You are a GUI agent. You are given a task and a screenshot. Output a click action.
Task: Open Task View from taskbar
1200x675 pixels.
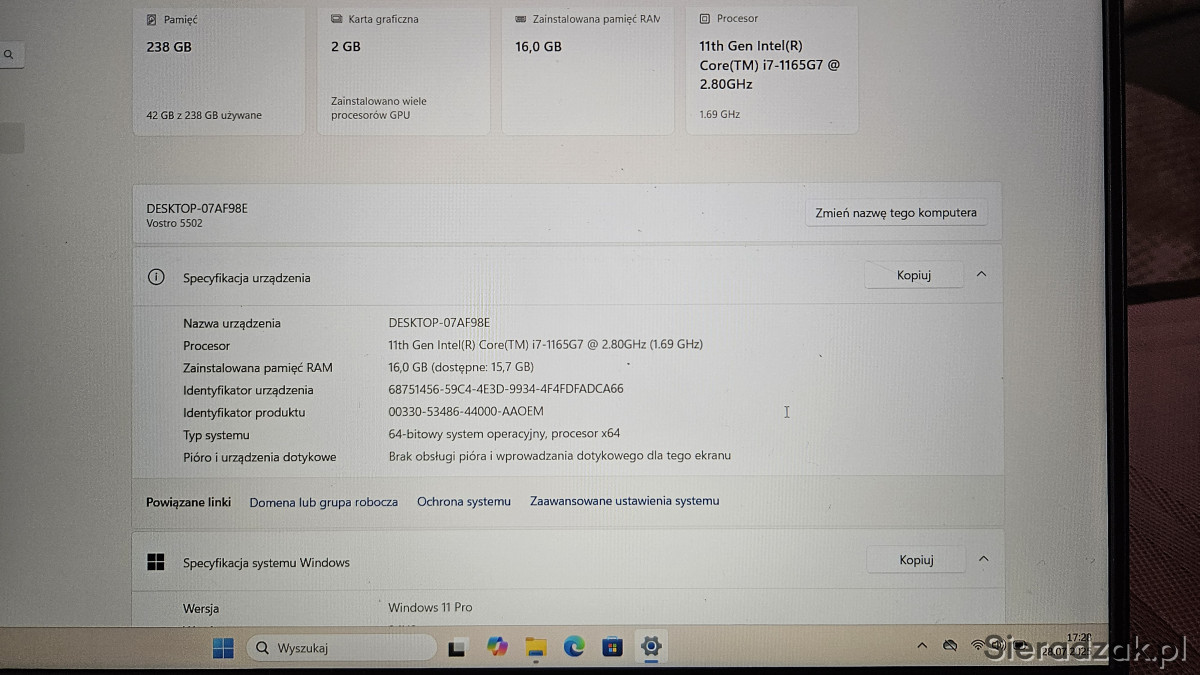pyautogui.click(x=456, y=648)
